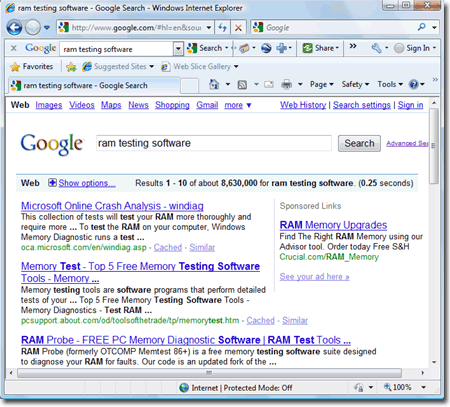This screenshot has height=407, width=450.
Task: Open Memory Test Top 5 Free result
Action: [140, 272]
